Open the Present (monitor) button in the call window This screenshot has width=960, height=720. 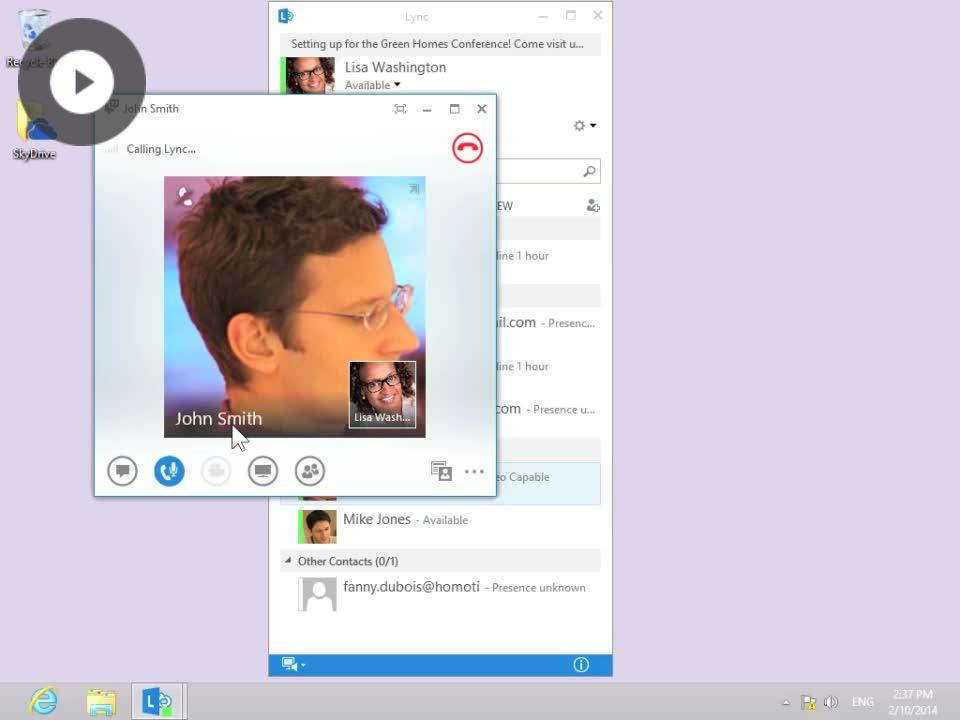tap(263, 471)
